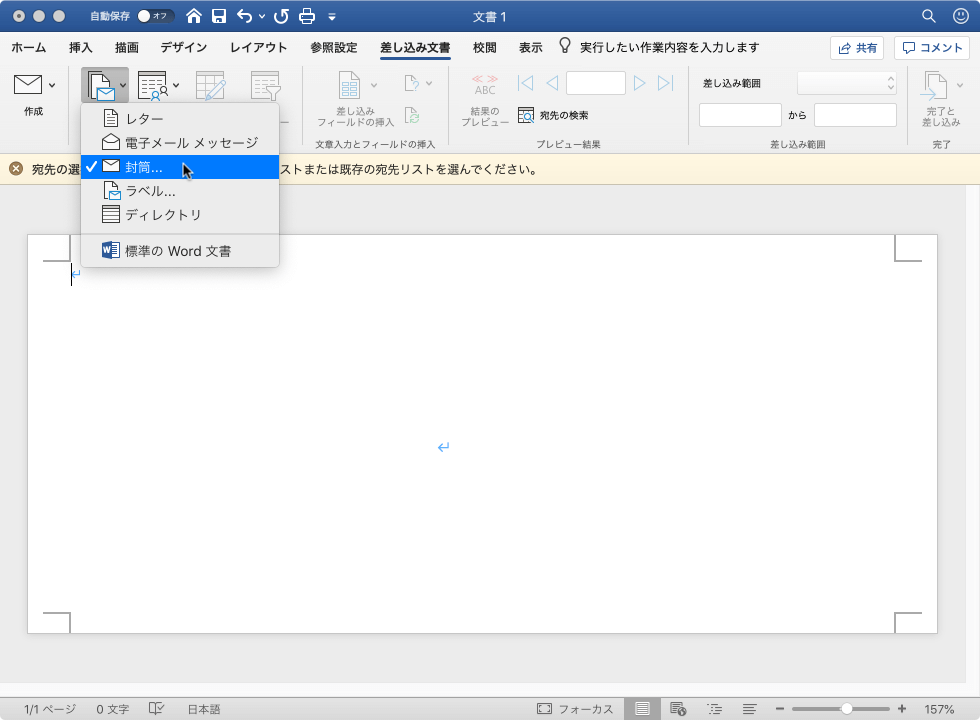Go to last record arrow
Image resolution: width=980 pixels, height=720 pixels.
coord(666,83)
